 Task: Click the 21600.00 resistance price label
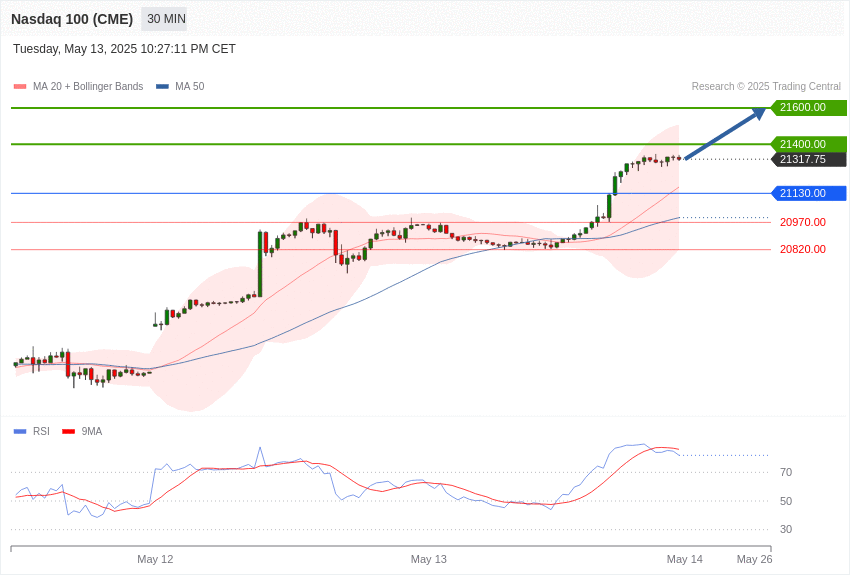[x=809, y=107]
